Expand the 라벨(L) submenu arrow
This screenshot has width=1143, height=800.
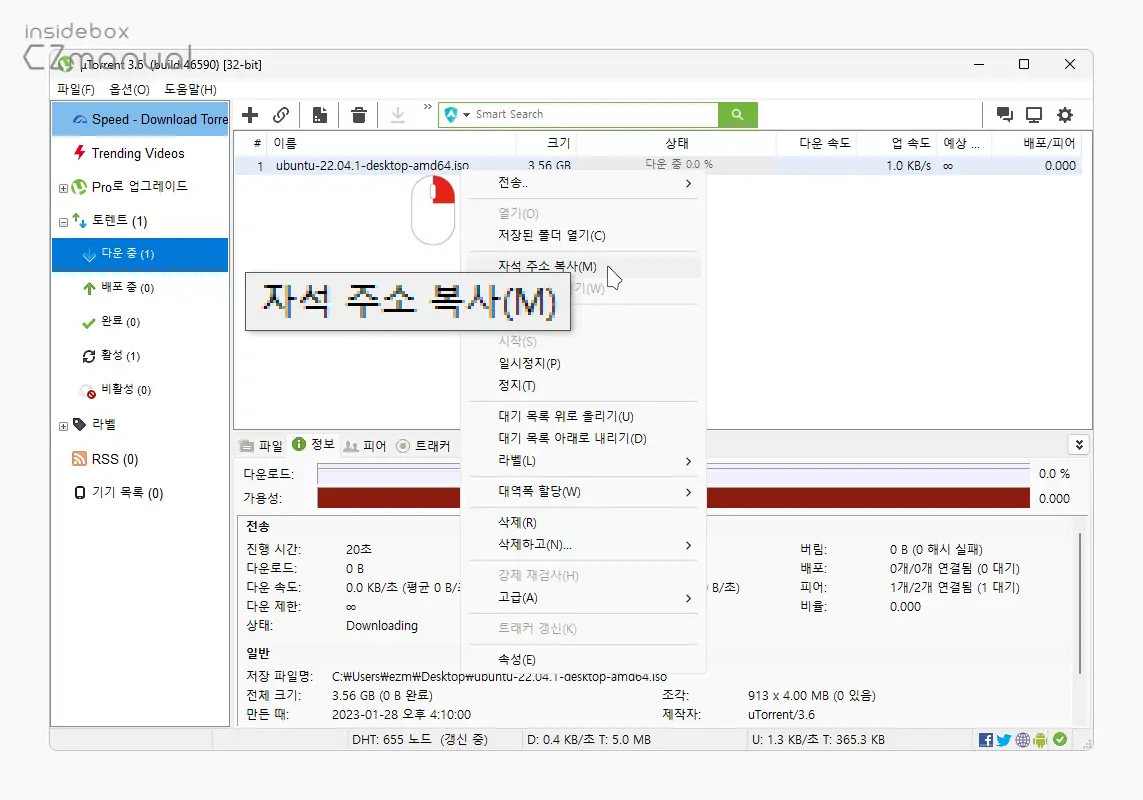click(x=688, y=462)
